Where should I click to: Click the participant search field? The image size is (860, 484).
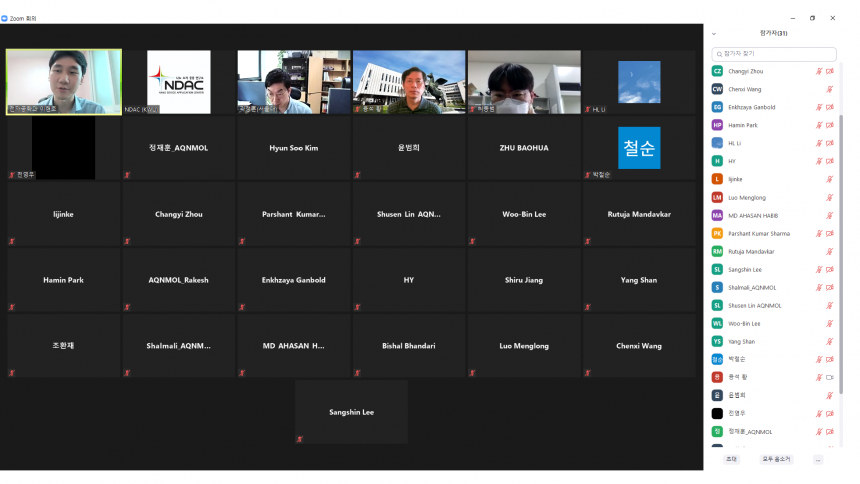[775, 53]
